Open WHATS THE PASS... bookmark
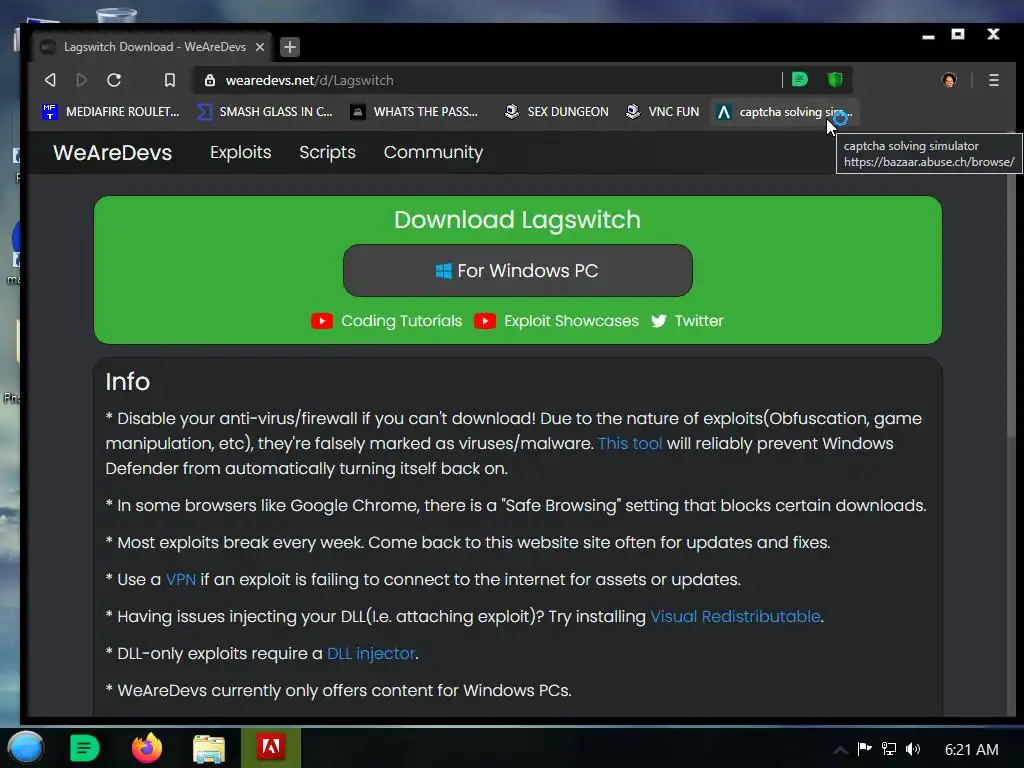This screenshot has width=1024, height=768. 414,112
